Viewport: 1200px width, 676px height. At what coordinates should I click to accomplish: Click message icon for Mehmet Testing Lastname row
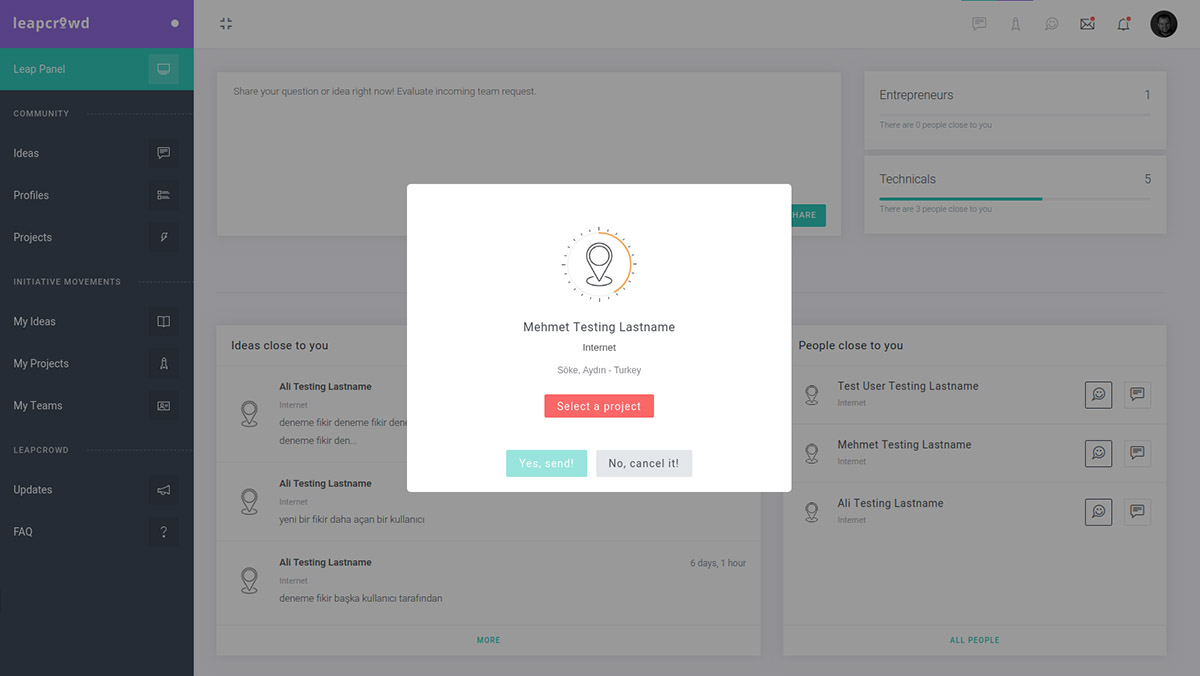[1137, 453]
